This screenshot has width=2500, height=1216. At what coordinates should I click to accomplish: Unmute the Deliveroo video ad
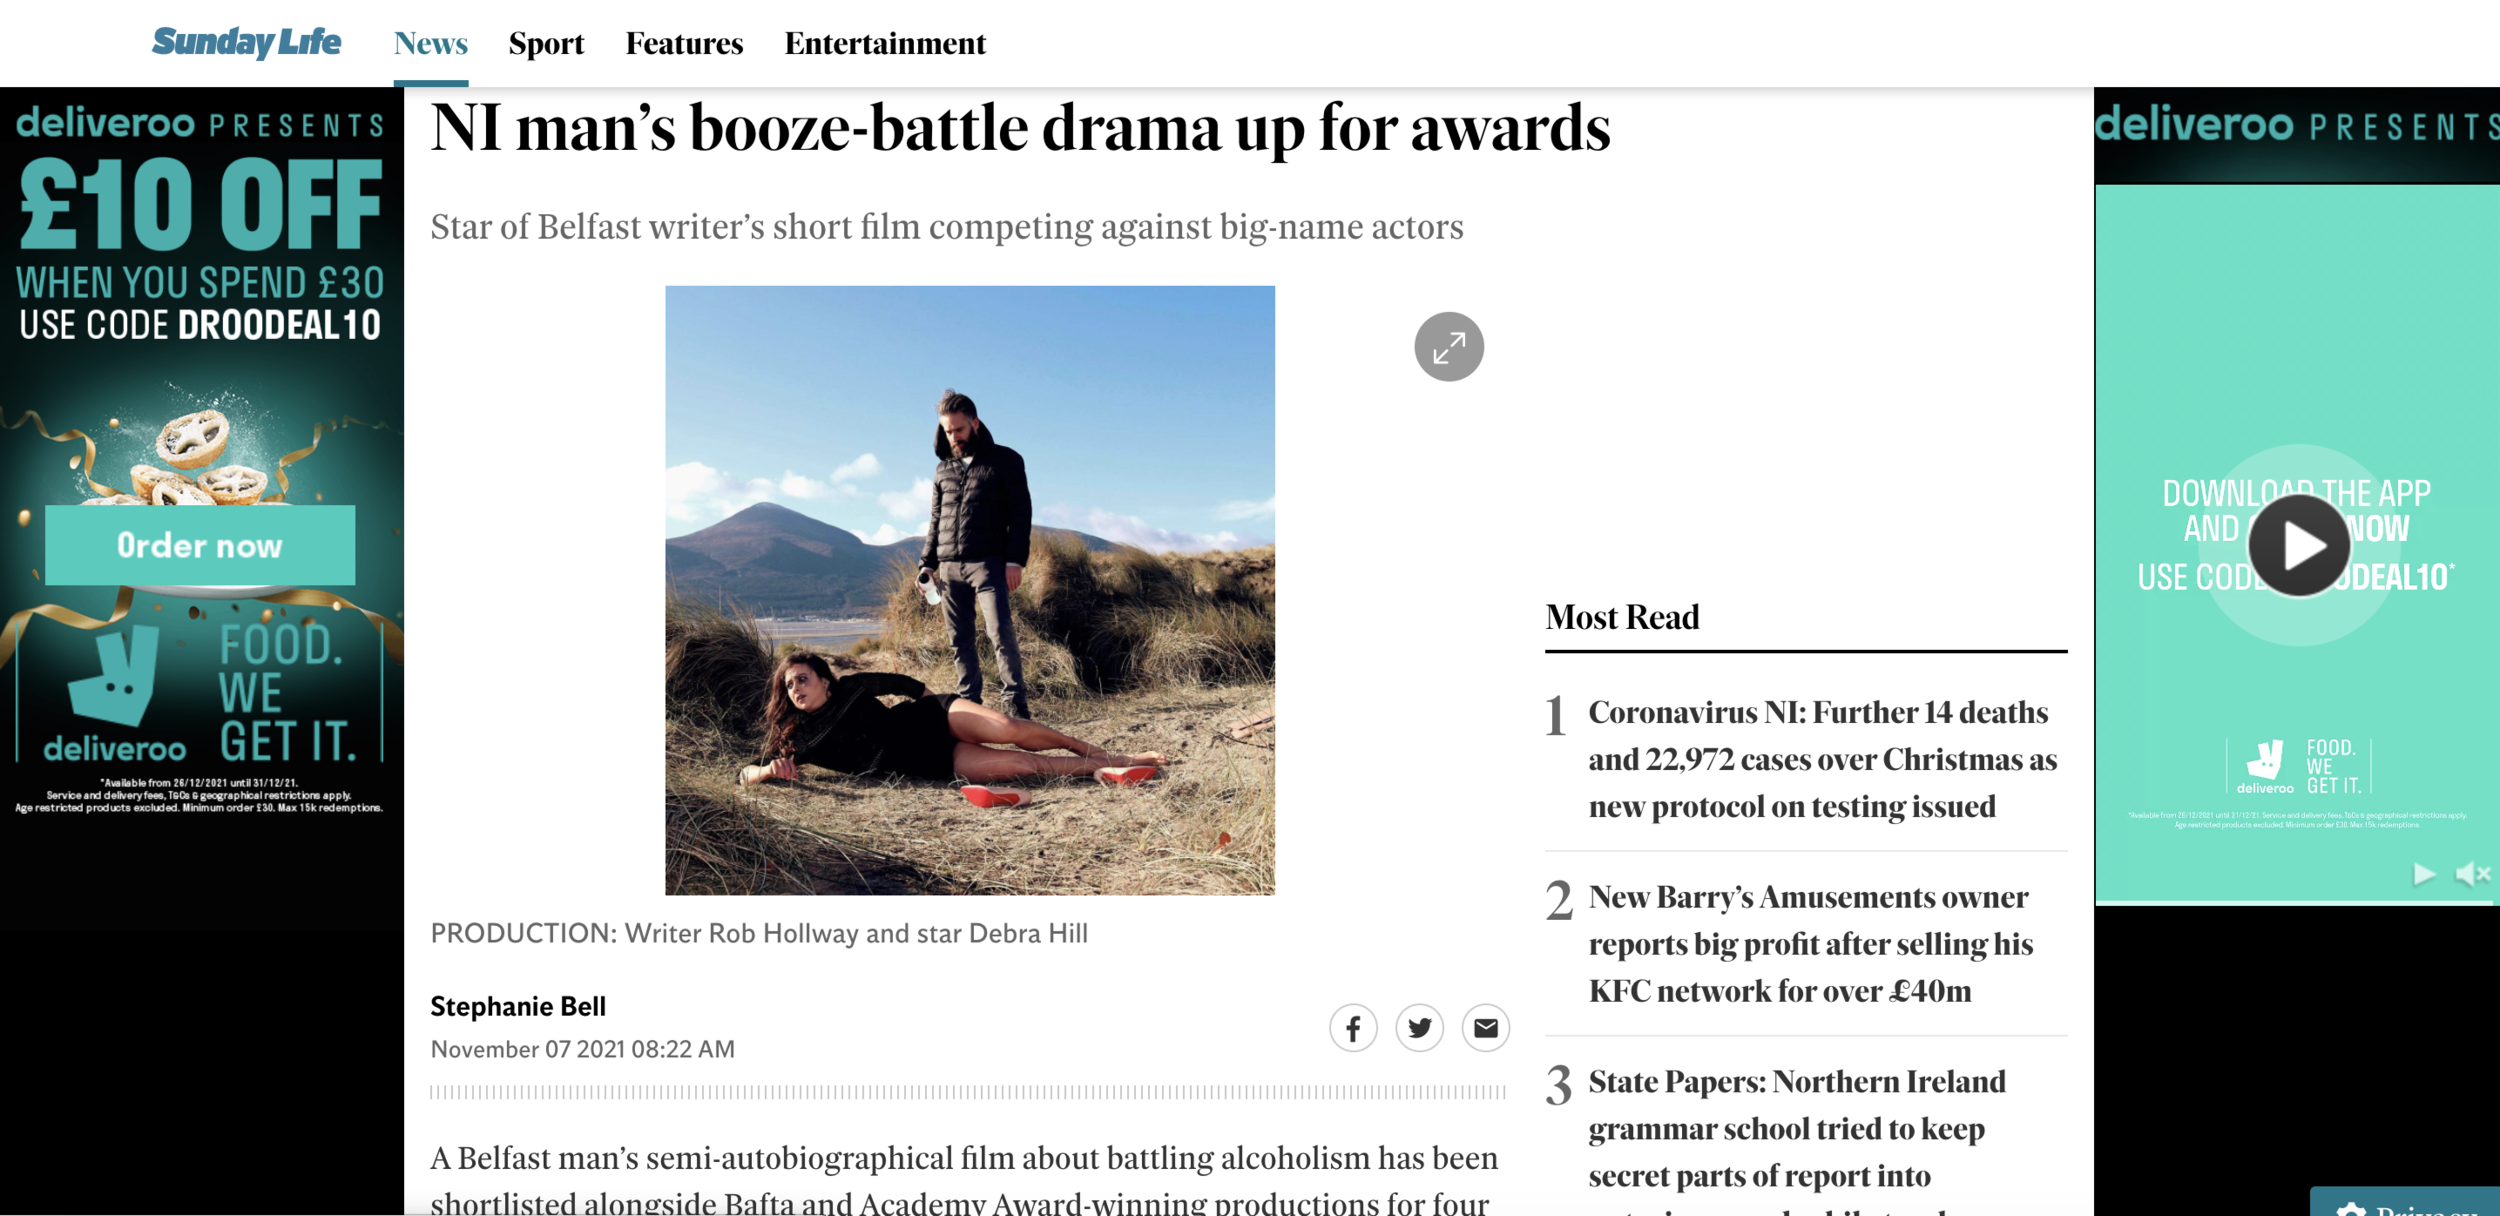[x=2471, y=874]
